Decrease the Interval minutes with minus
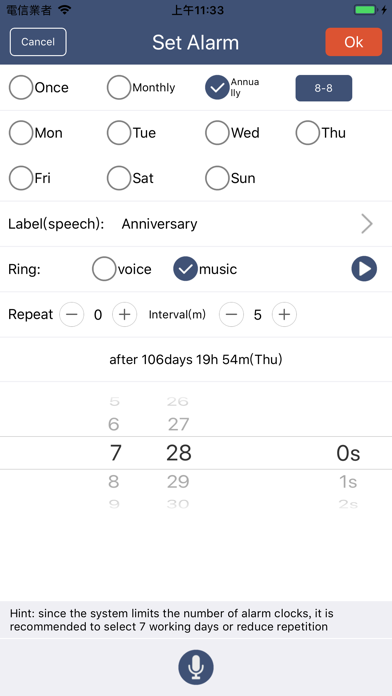The height and width of the screenshot is (696, 392). coord(231,315)
